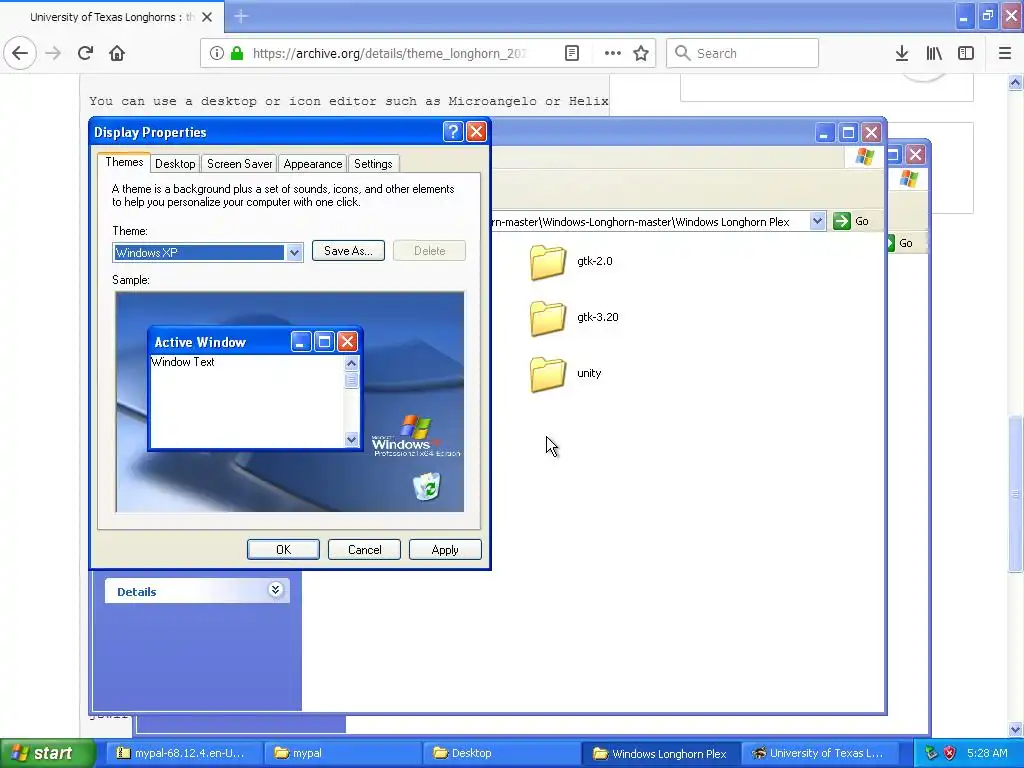The height and width of the screenshot is (768, 1024).
Task: Show browser sidebars
Action: 966,54
